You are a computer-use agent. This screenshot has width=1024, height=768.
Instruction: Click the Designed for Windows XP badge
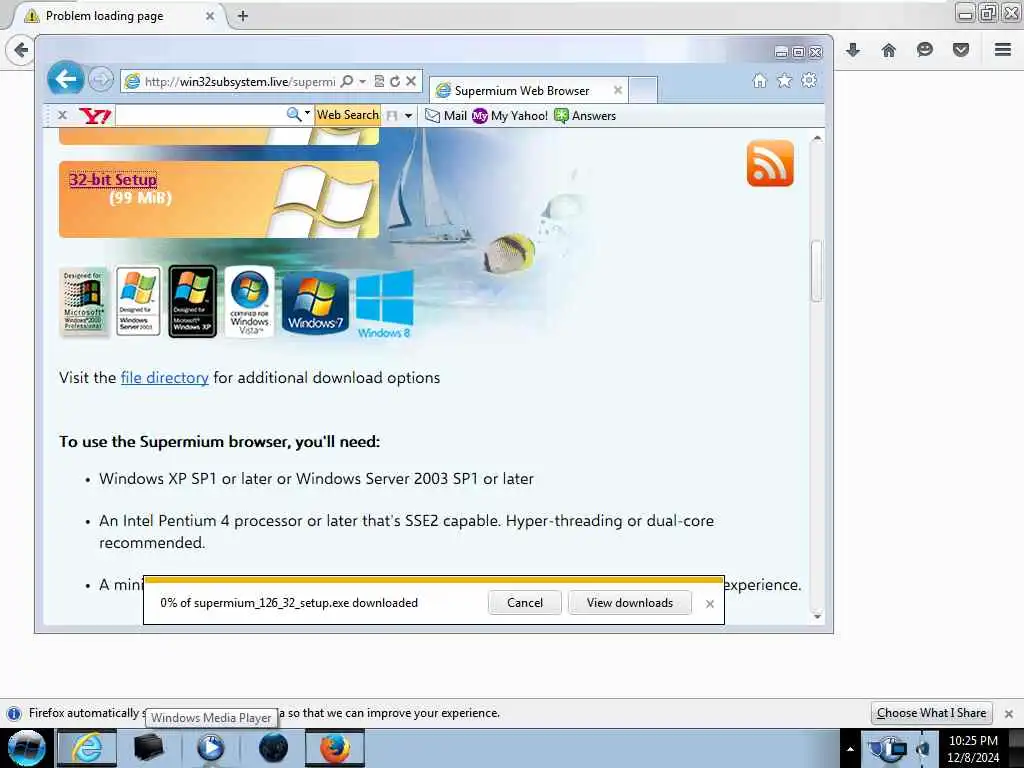point(192,301)
